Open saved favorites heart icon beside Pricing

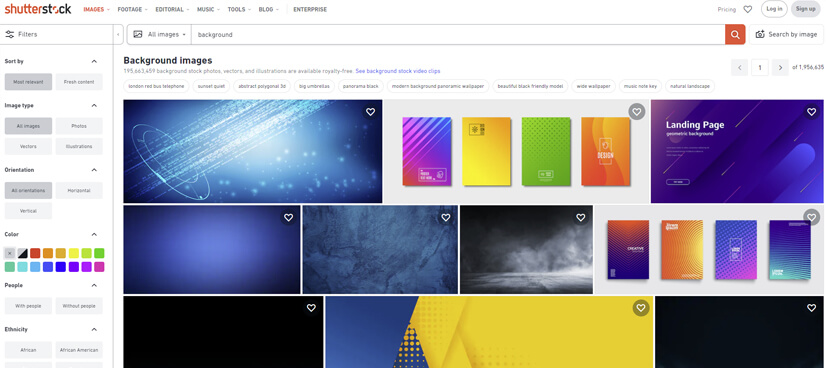pos(747,9)
